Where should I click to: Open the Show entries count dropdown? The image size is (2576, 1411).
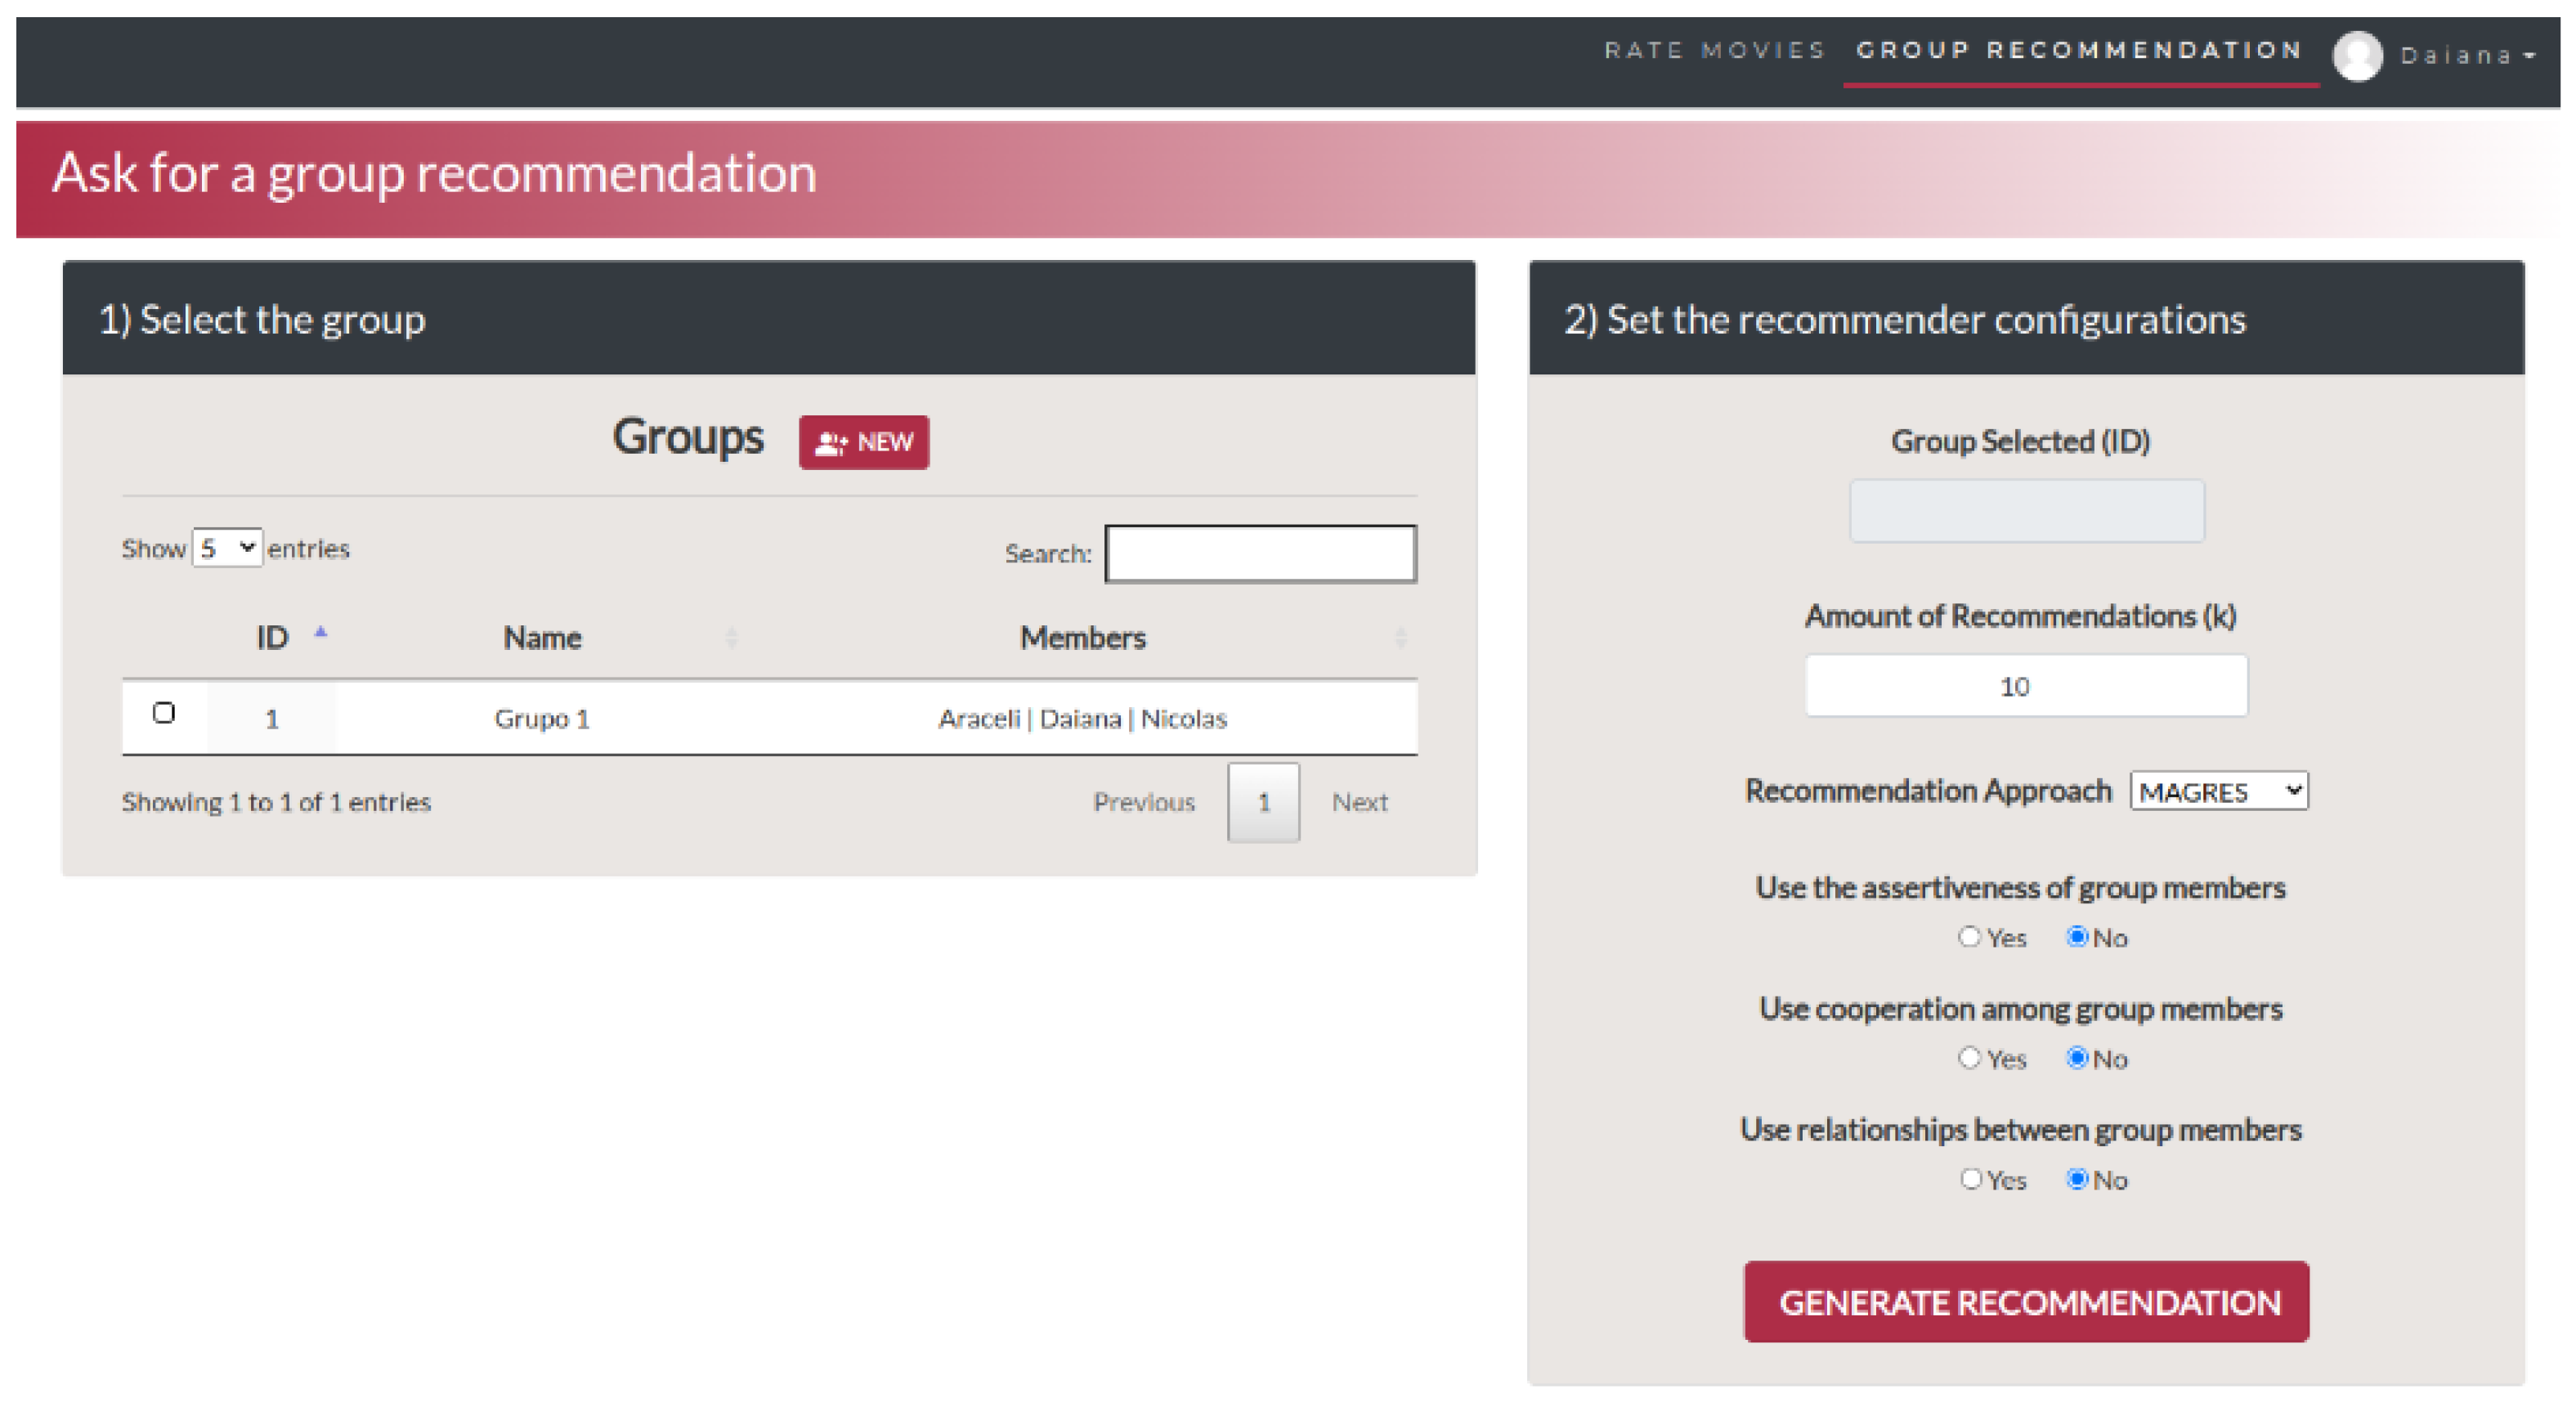pos(227,548)
